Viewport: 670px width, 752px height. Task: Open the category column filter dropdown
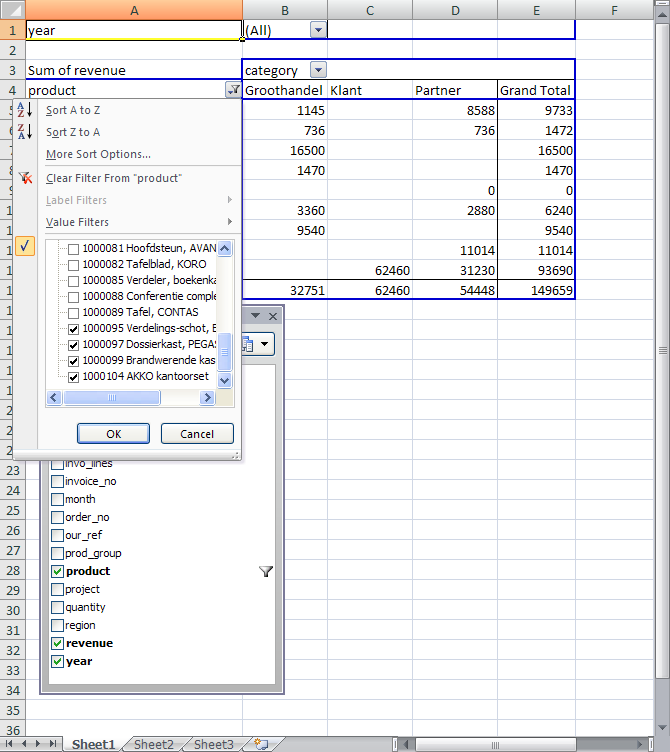click(x=318, y=70)
